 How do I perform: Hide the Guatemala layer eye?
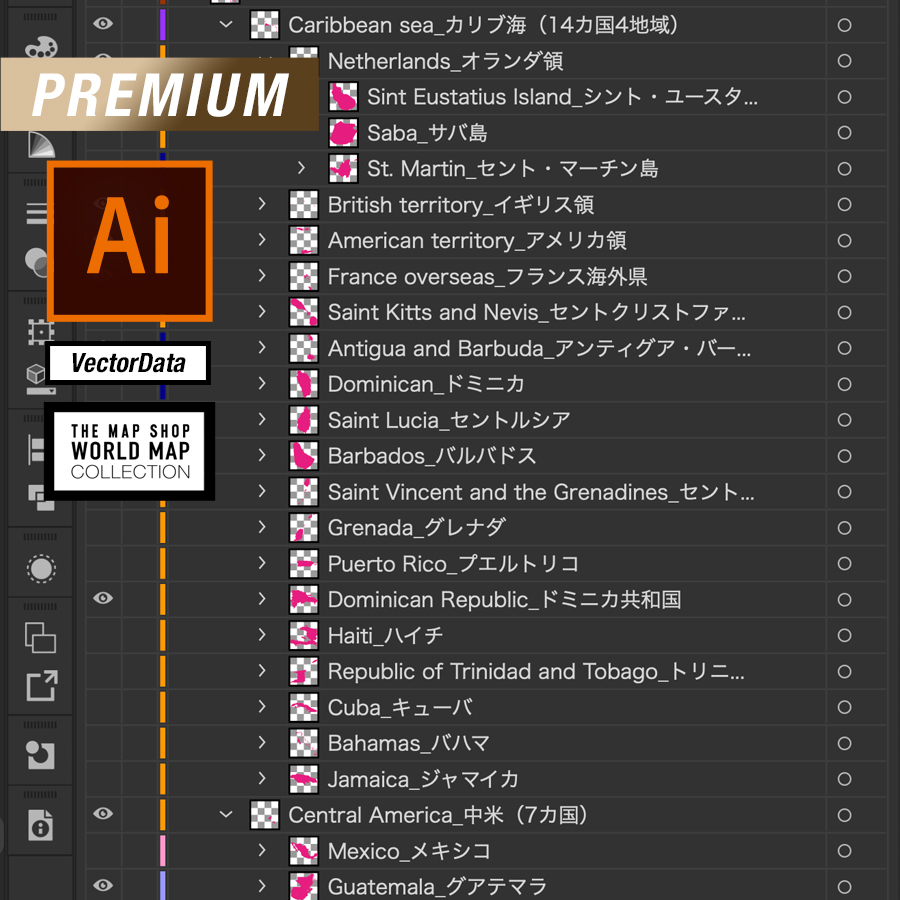pyautogui.click(x=103, y=885)
